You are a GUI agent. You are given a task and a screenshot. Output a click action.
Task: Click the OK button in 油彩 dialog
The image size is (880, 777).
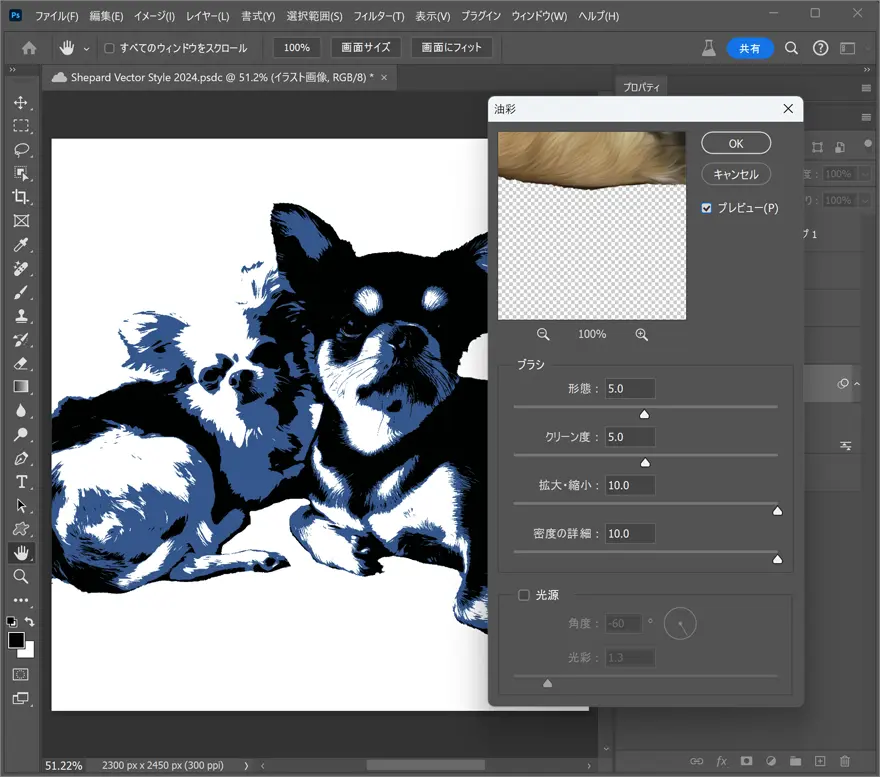pyautogui.click(x=735, y=143)
